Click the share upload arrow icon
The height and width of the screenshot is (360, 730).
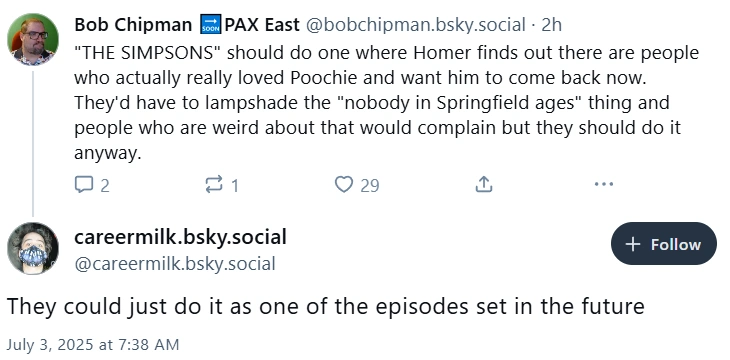coord(484,184)
